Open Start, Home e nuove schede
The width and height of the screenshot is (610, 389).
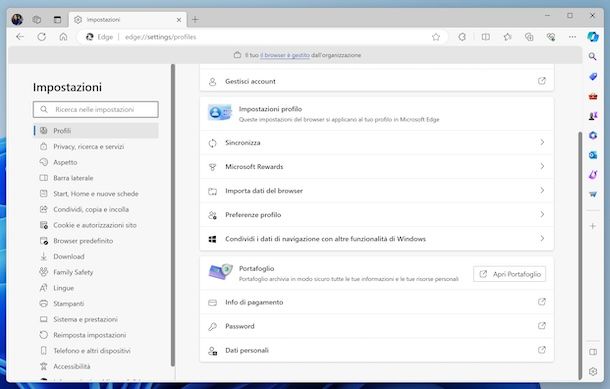(x=96, y=194)
